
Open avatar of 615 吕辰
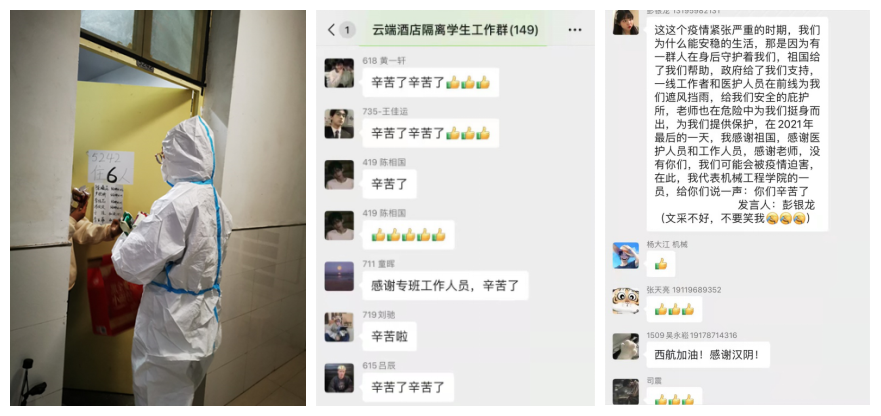tap(339, 378)
